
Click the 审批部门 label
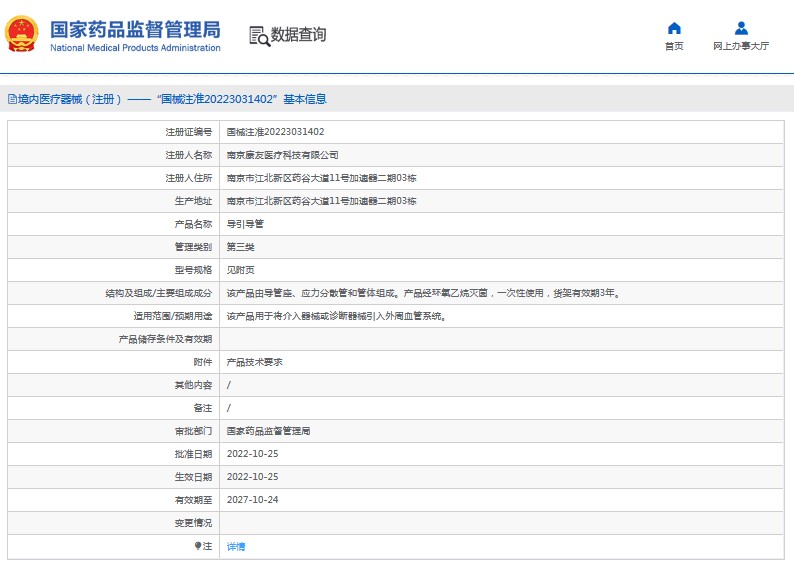click(193, 431)
